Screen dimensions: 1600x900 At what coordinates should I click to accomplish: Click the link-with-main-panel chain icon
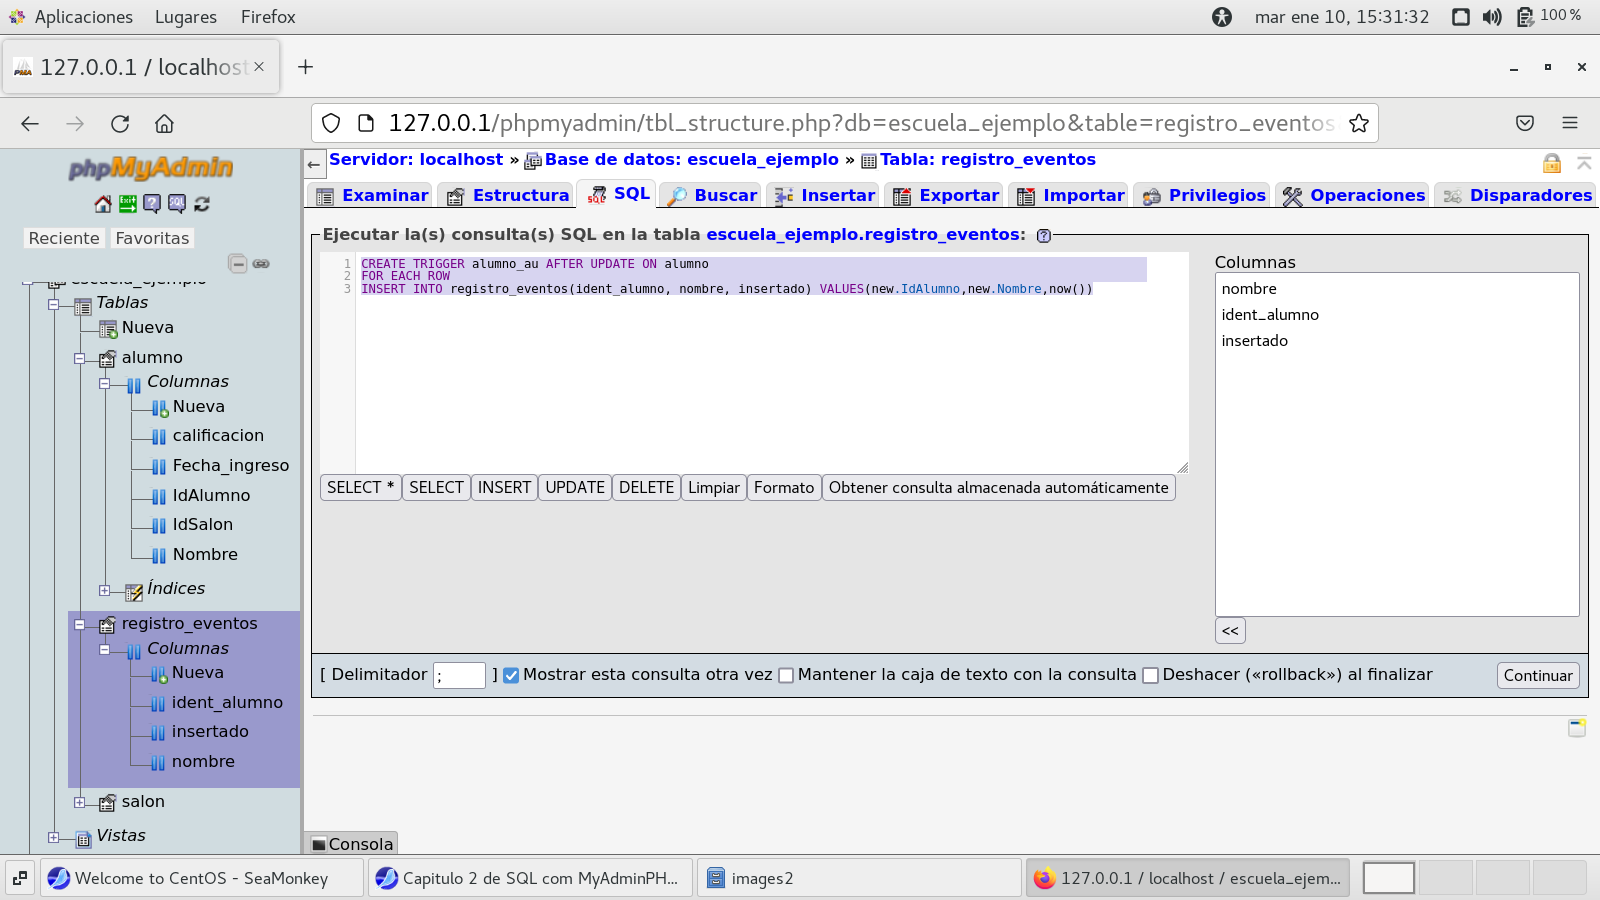(x=261, y=264)
